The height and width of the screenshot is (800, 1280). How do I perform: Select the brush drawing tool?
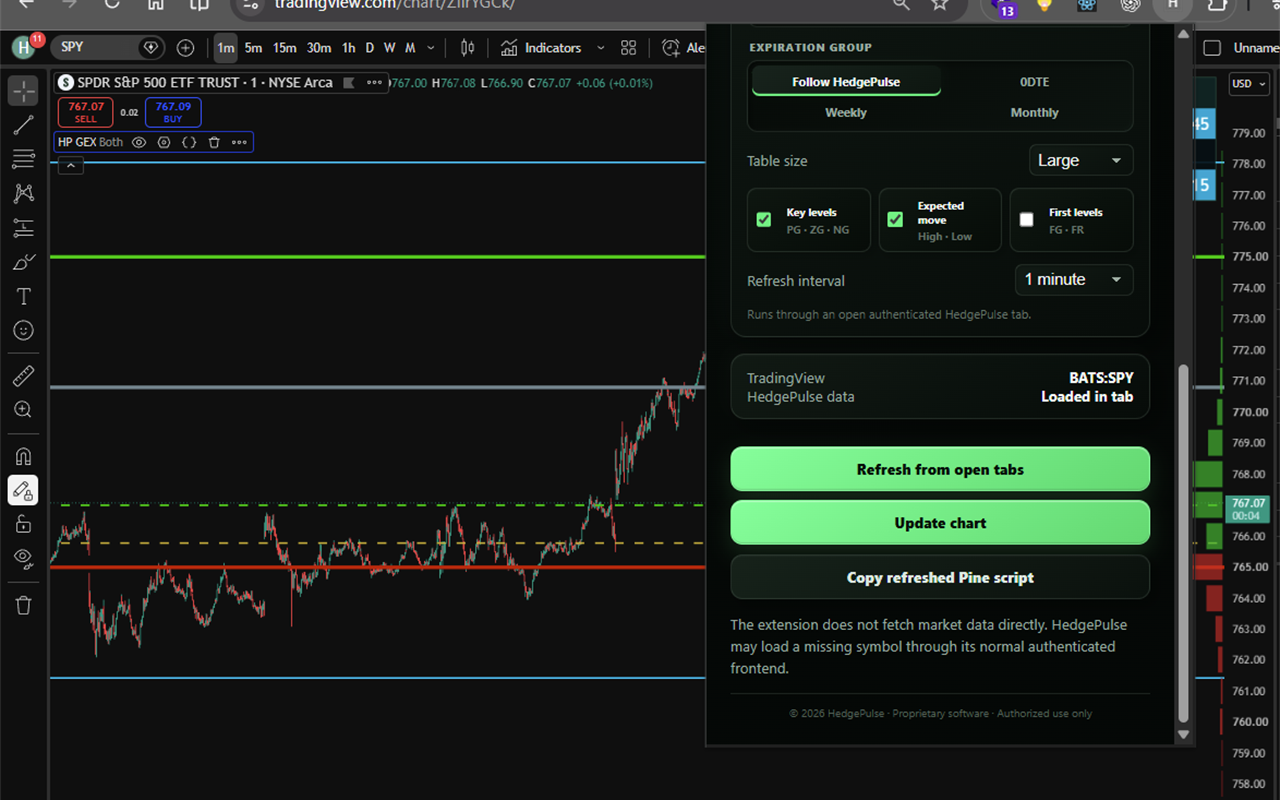click(23, 262)
